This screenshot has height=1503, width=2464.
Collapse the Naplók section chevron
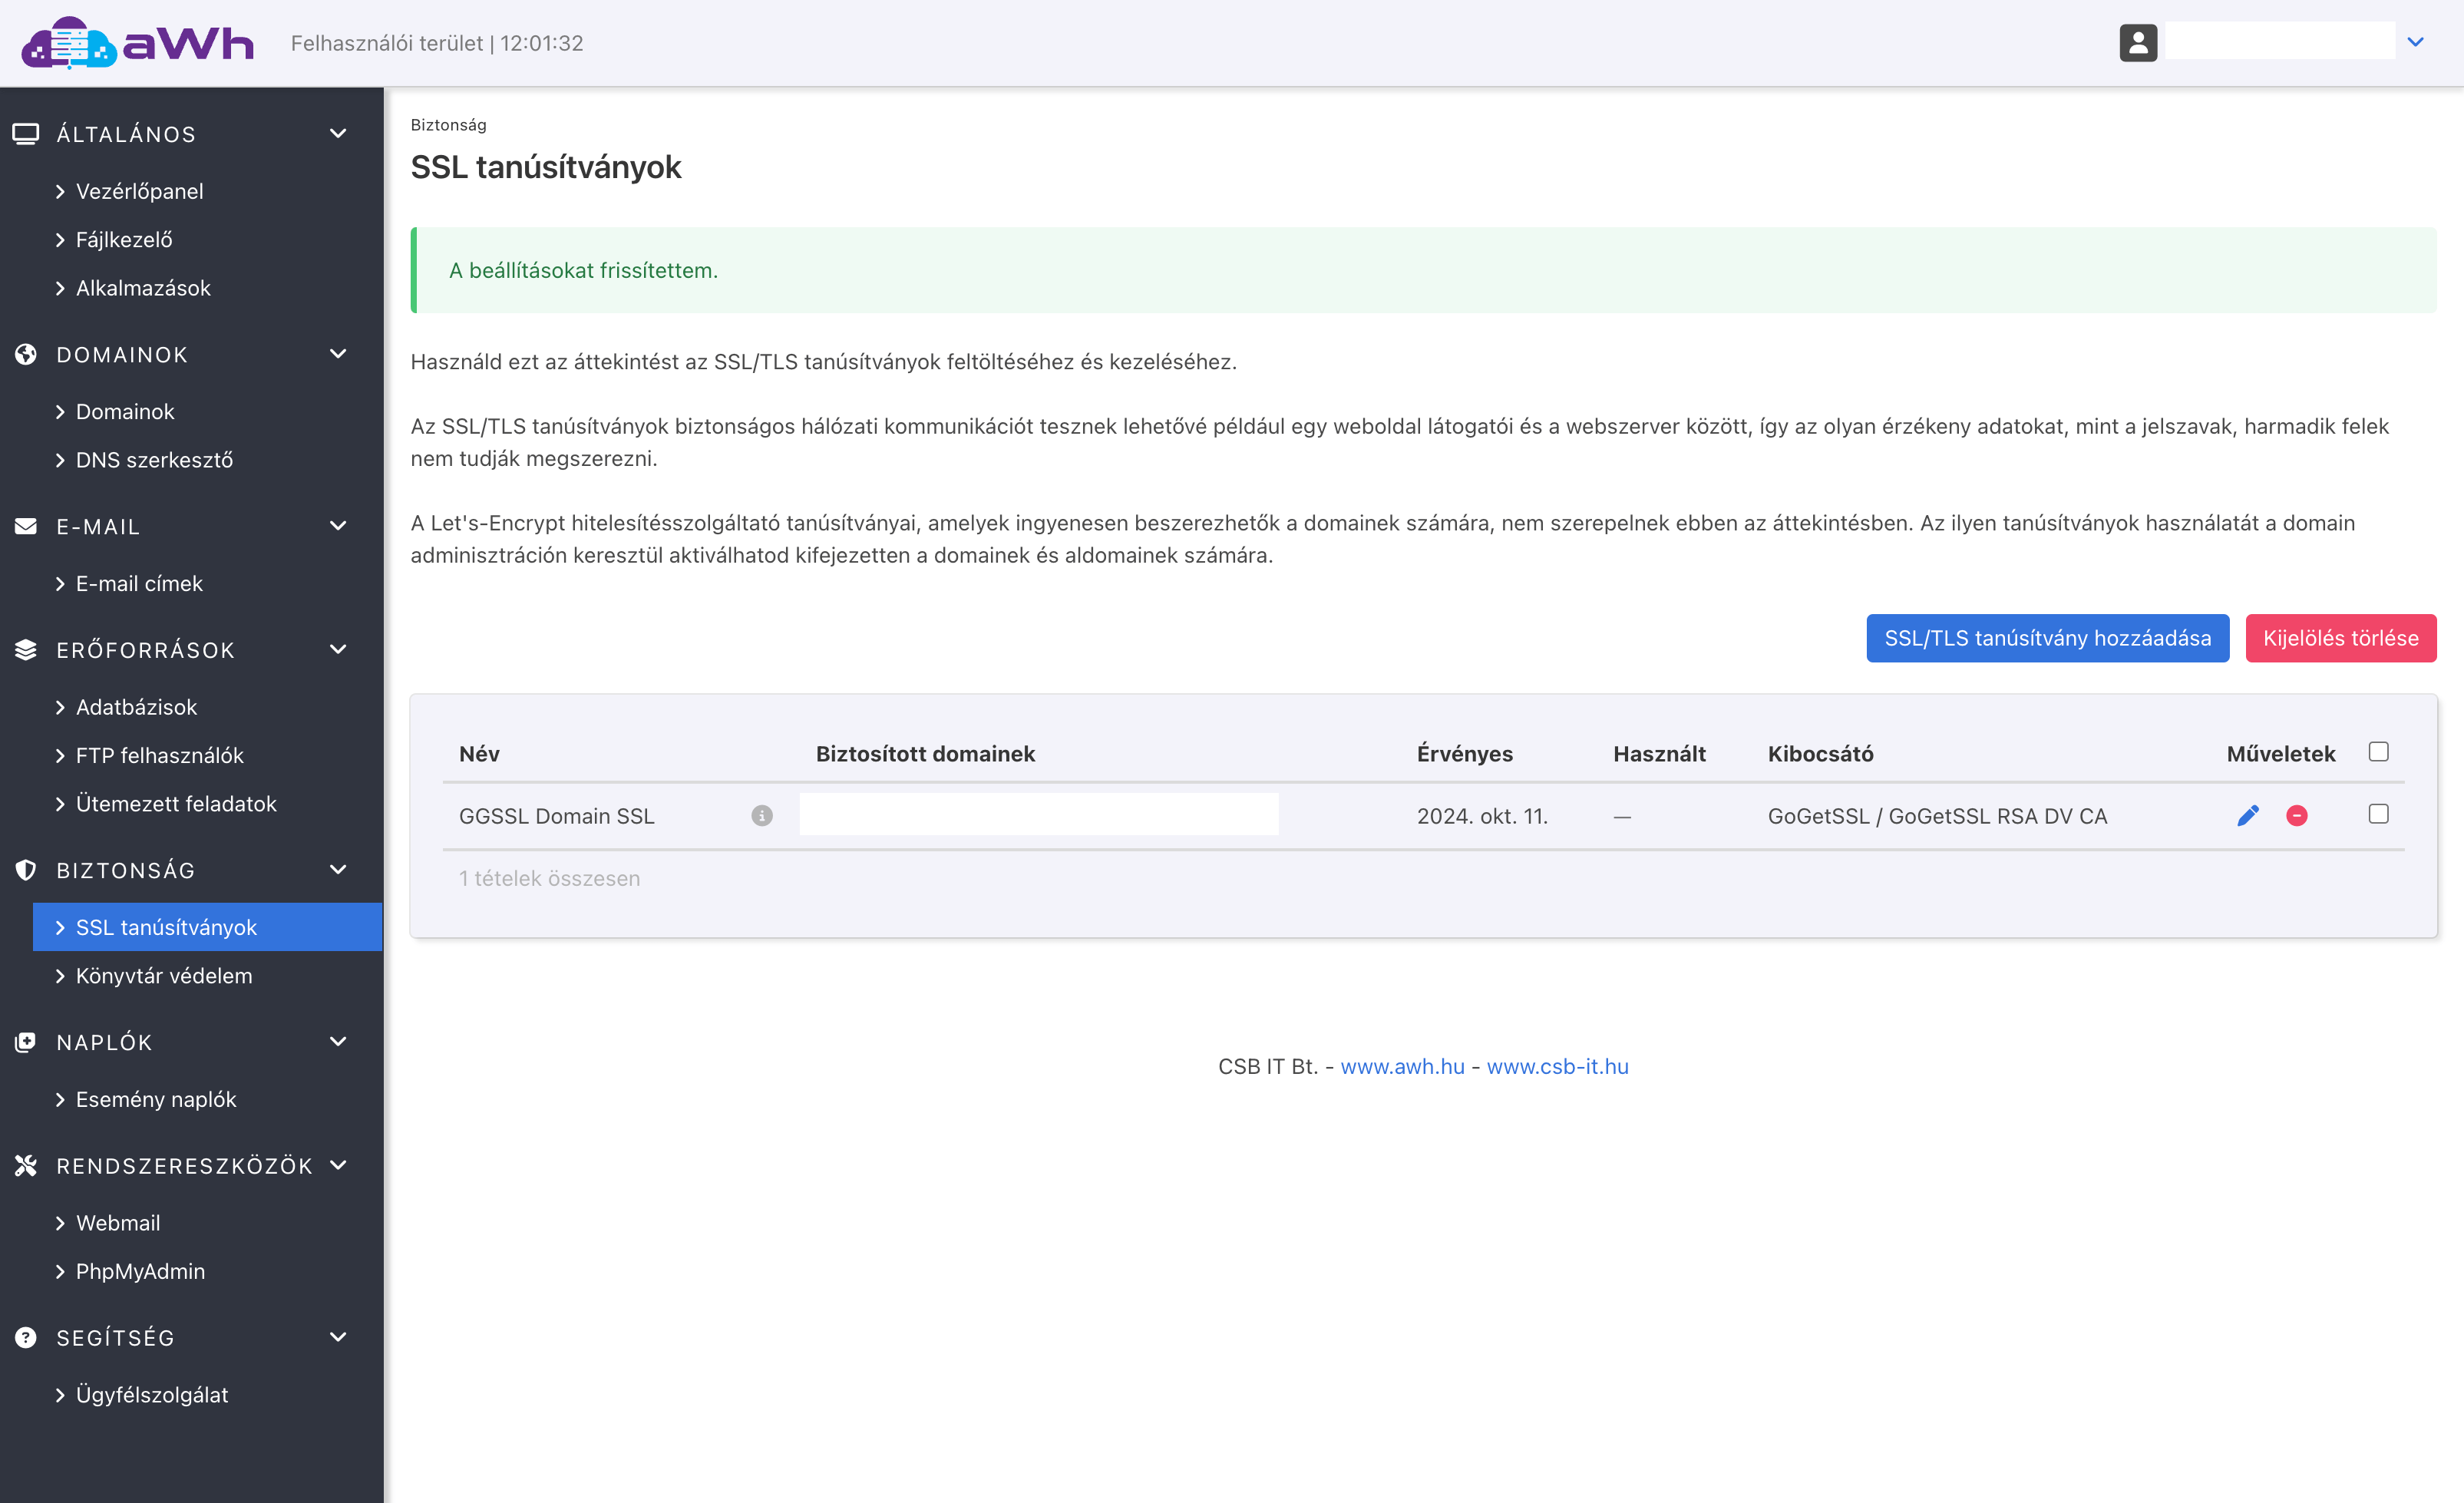point(338,1042)
